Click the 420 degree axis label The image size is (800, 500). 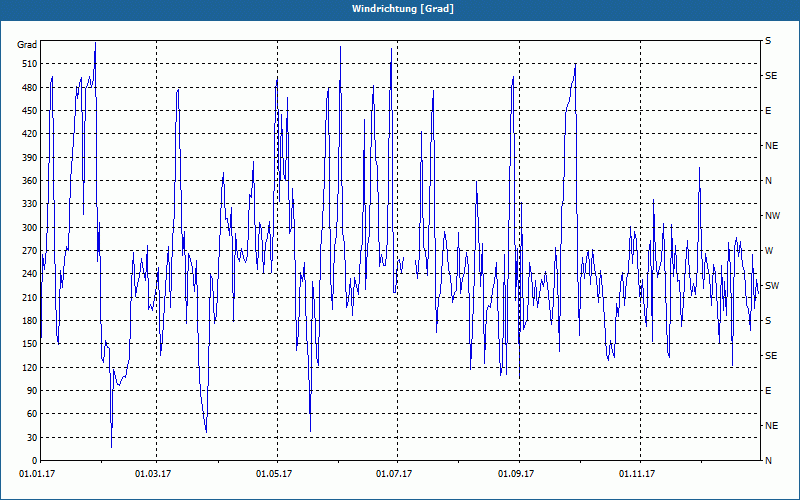pos(30,134)
